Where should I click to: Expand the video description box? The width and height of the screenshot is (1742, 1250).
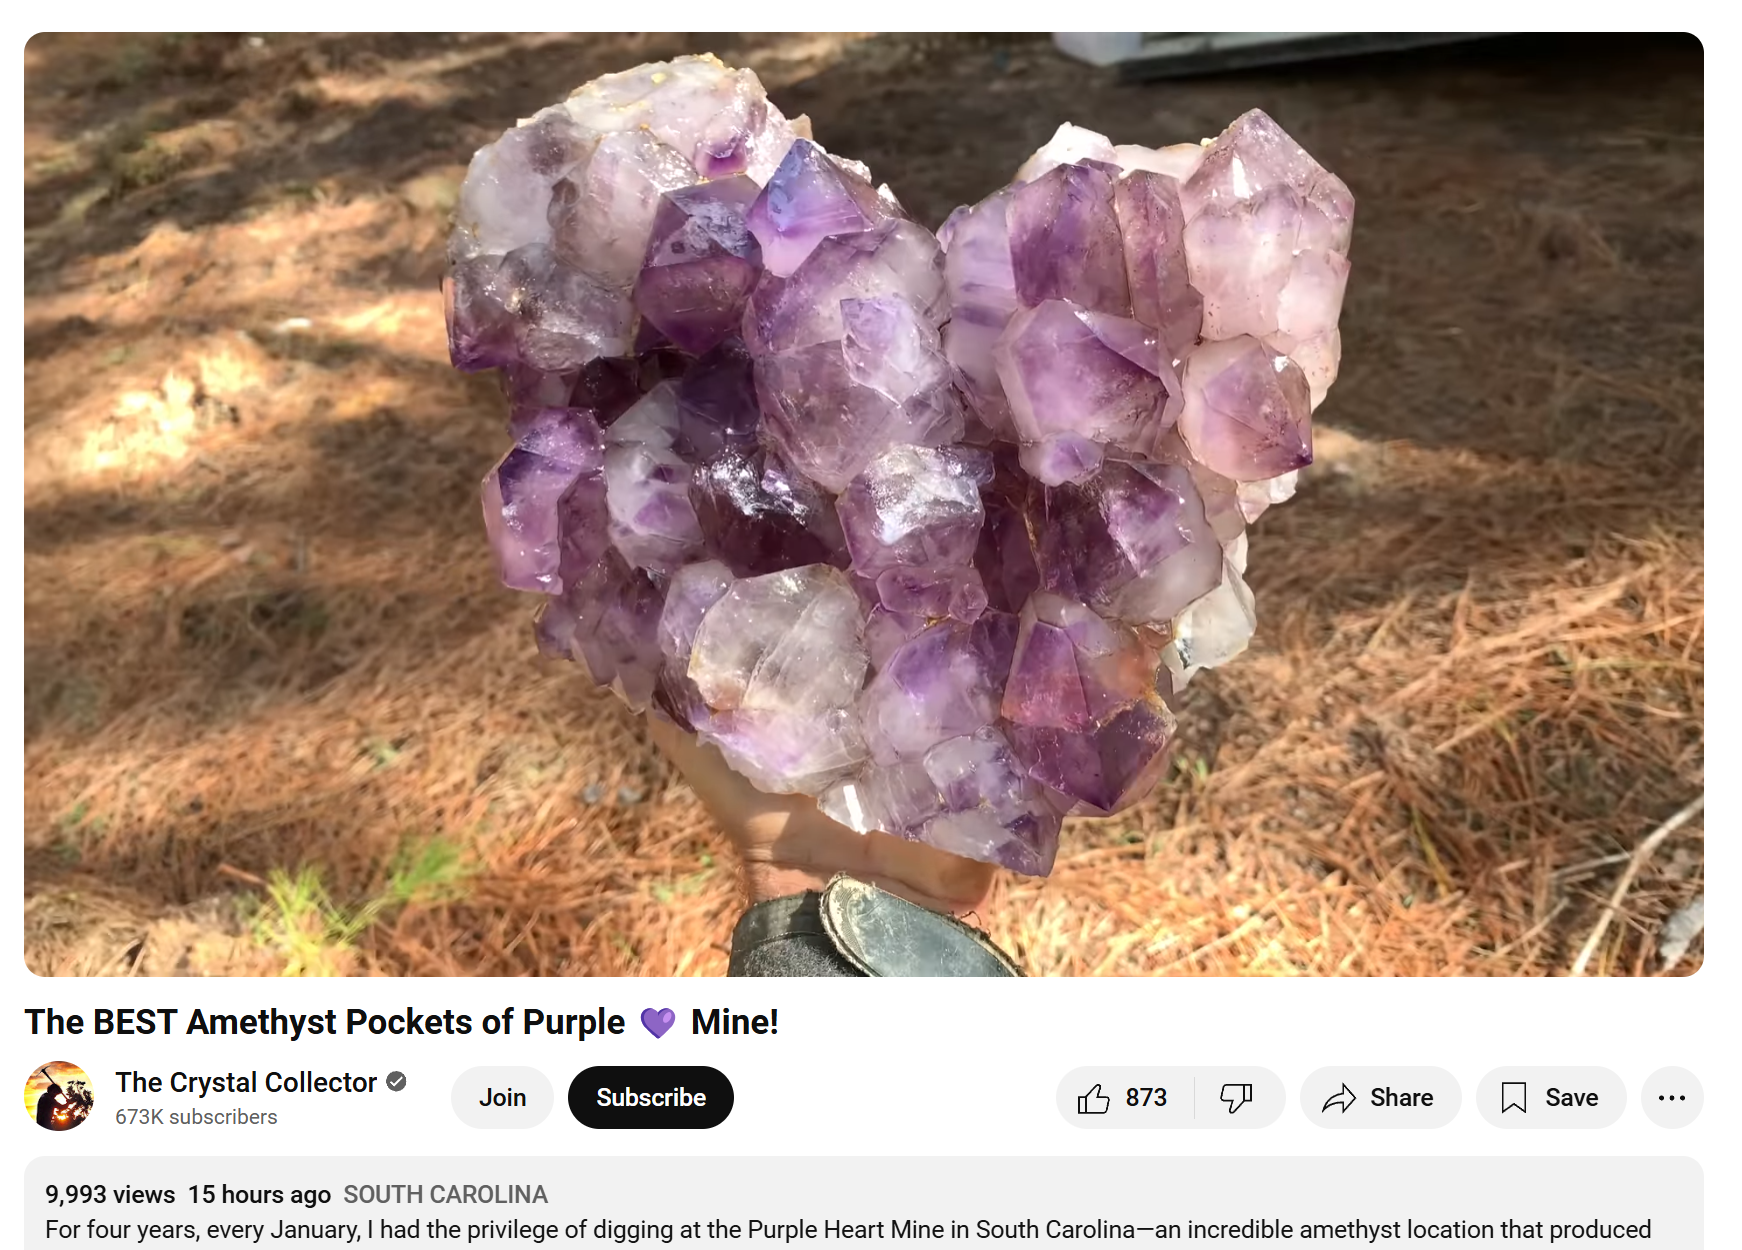pos(864,1204)
